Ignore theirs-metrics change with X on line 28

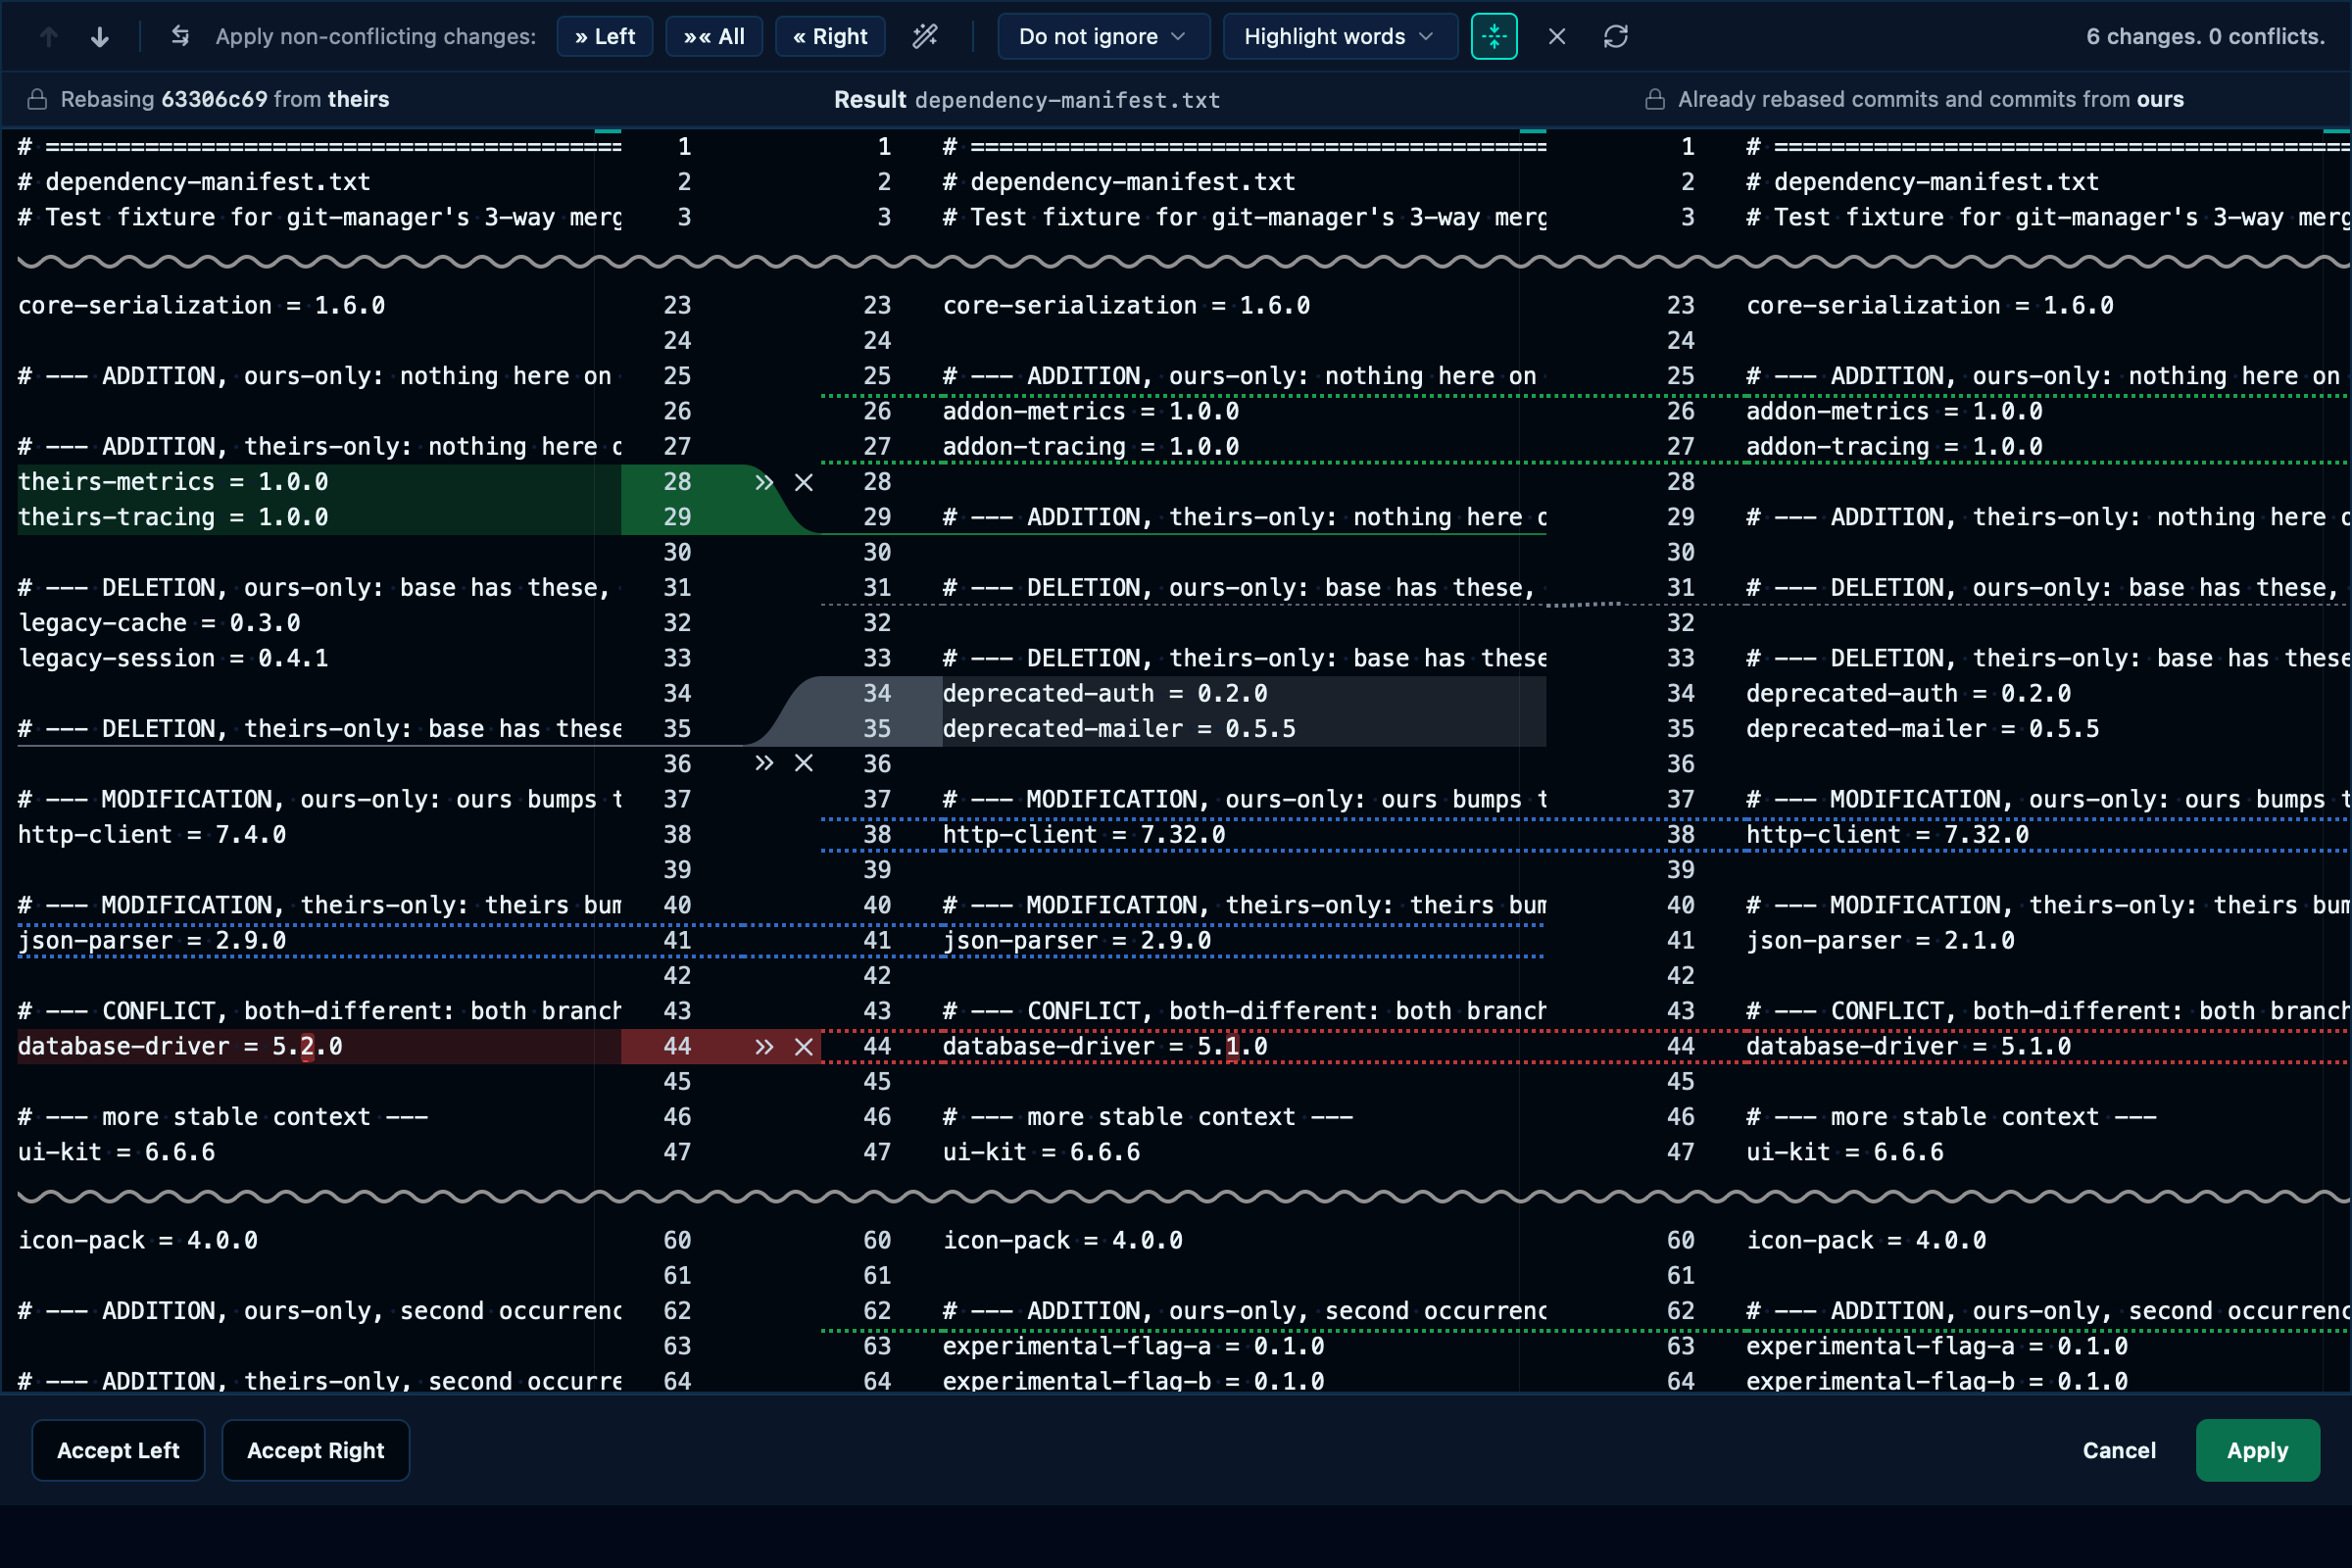coord(804,482)
